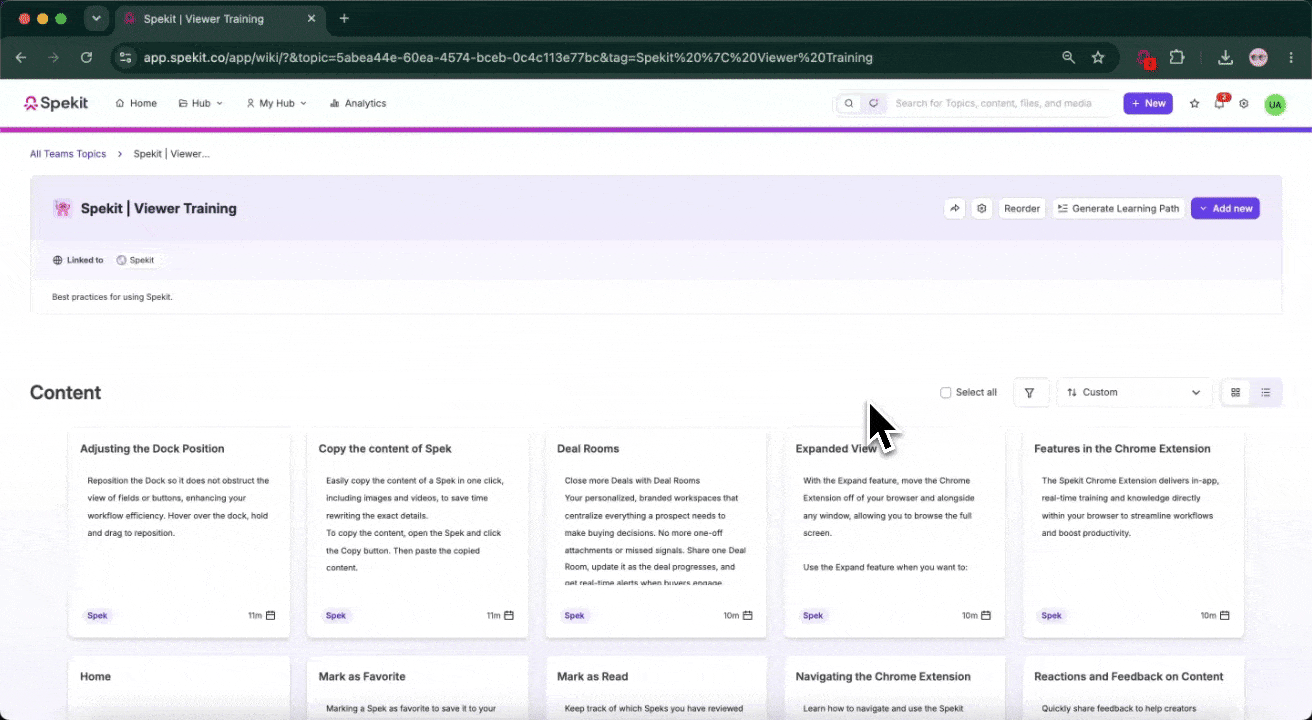Open Chrome zoom magnifier in address bar
Image resolution: width=1312 pixels, height=720 pixels.
coord(1069,58)
